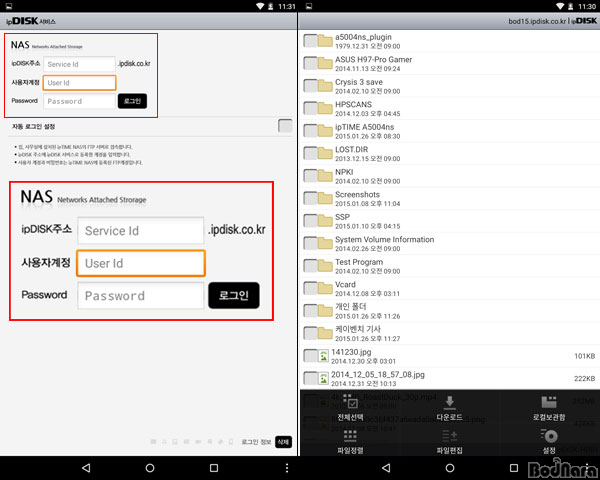Tap recent apps button on login screen
Screen dimensions: 600x480
(x=214, y=468)
